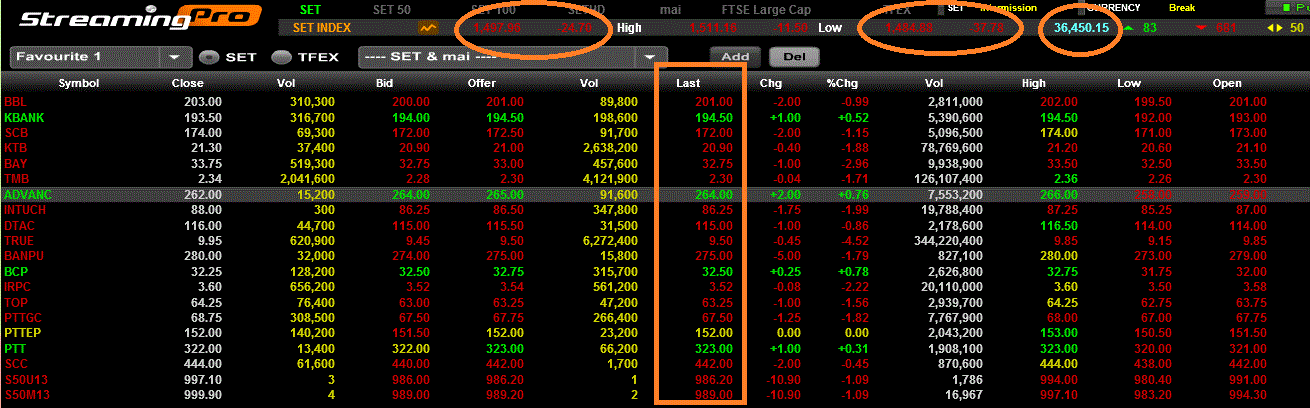Select the BANPU symbol
1310x408 pixels.
pyautogui.click(x=24, y=256)
